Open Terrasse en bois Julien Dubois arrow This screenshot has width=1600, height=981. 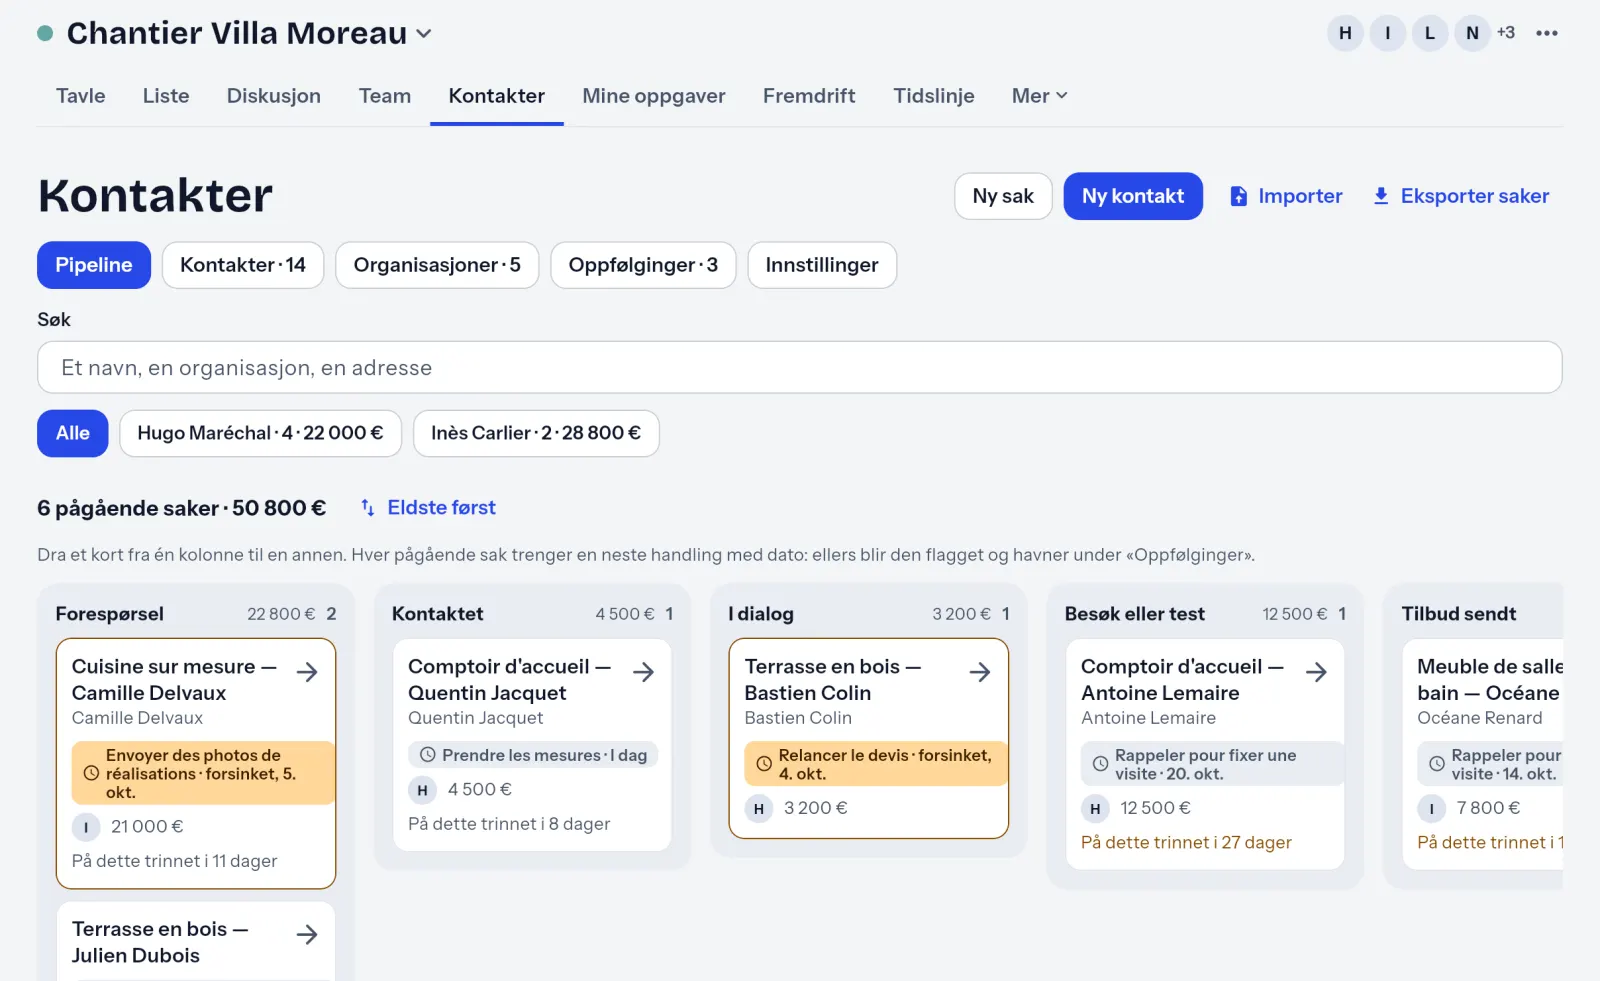[x=307, y=935]
